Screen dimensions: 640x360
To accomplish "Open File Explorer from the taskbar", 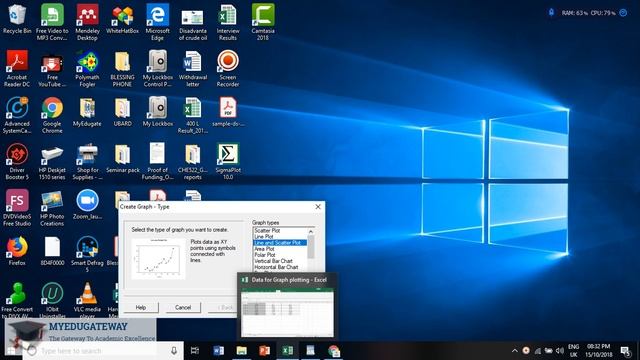I will [241, 351].
